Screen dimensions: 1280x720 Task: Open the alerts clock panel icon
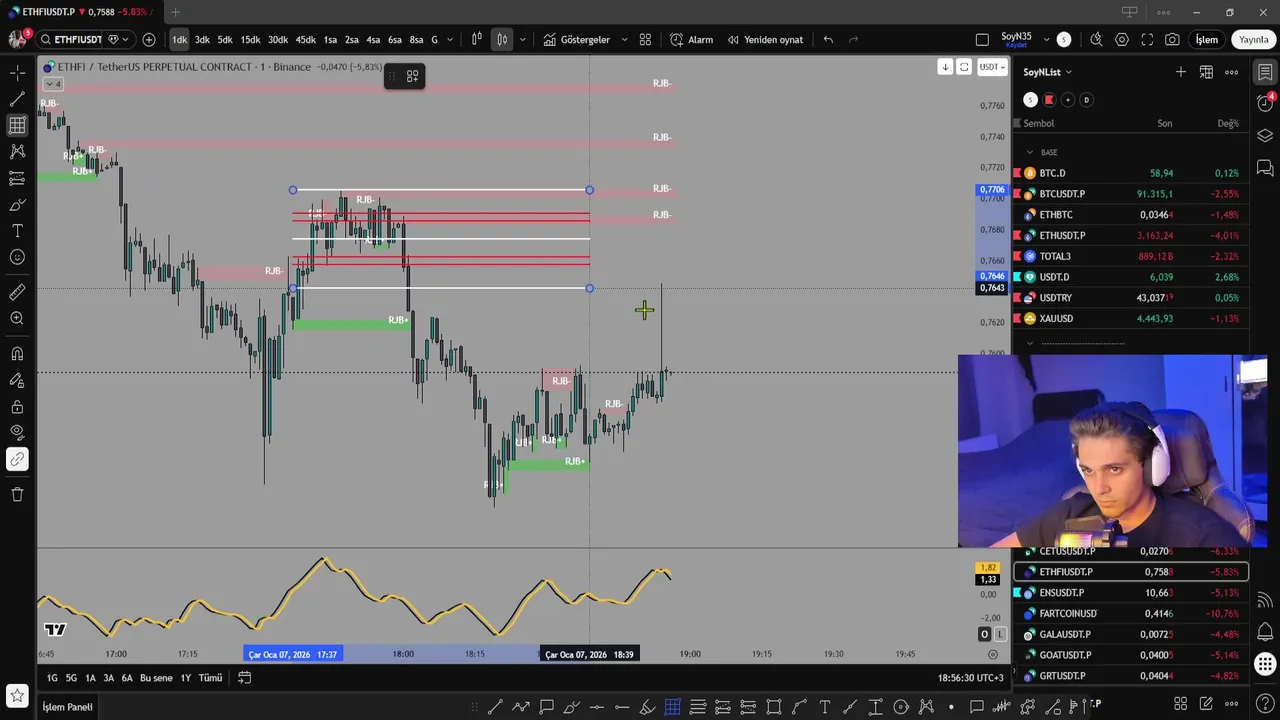click(x=1265, y=103)
